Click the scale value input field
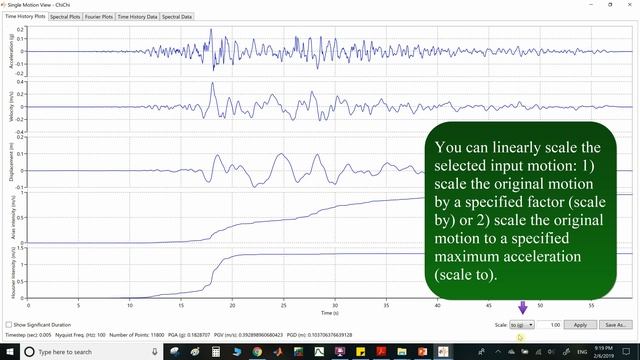Image resolution: width=640 pixels, height=360 pixels. click(549, 325)
